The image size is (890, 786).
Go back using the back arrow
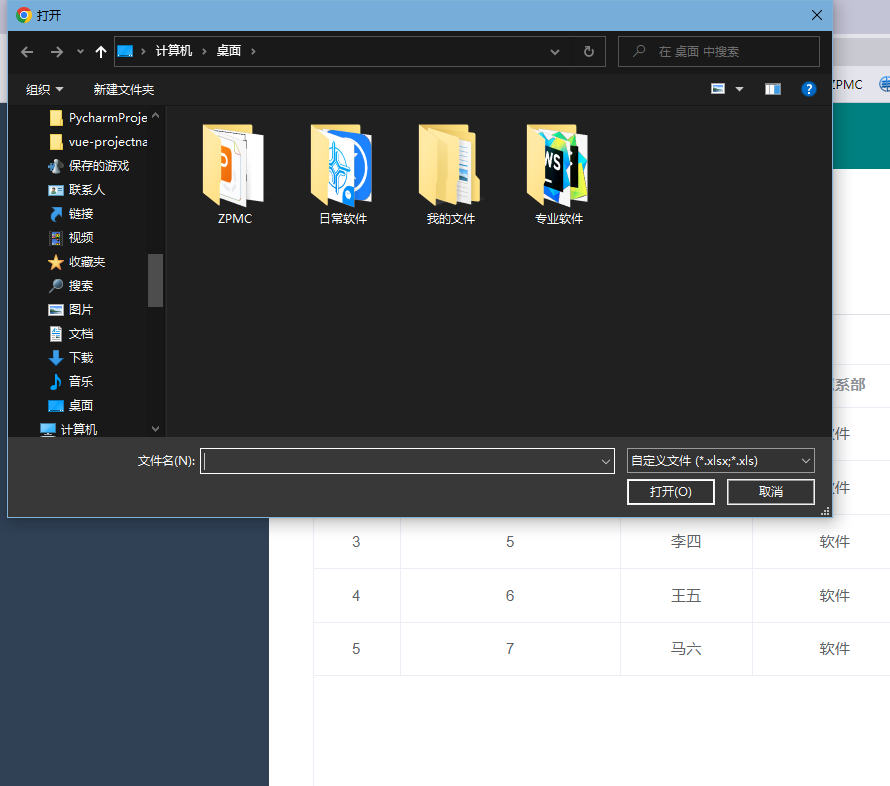[27, 52]
